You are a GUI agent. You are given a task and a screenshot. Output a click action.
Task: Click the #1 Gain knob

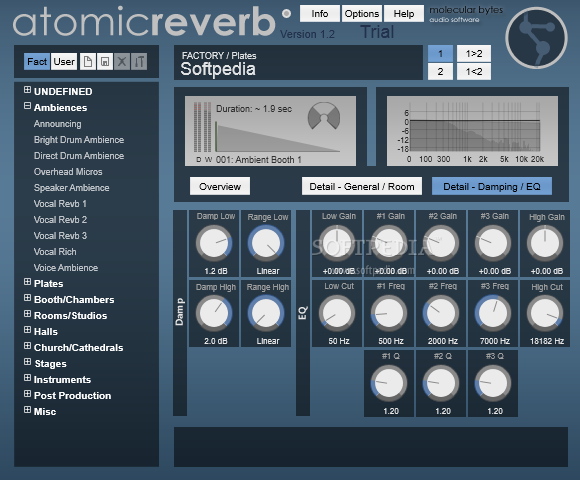[x=389, y=243]
